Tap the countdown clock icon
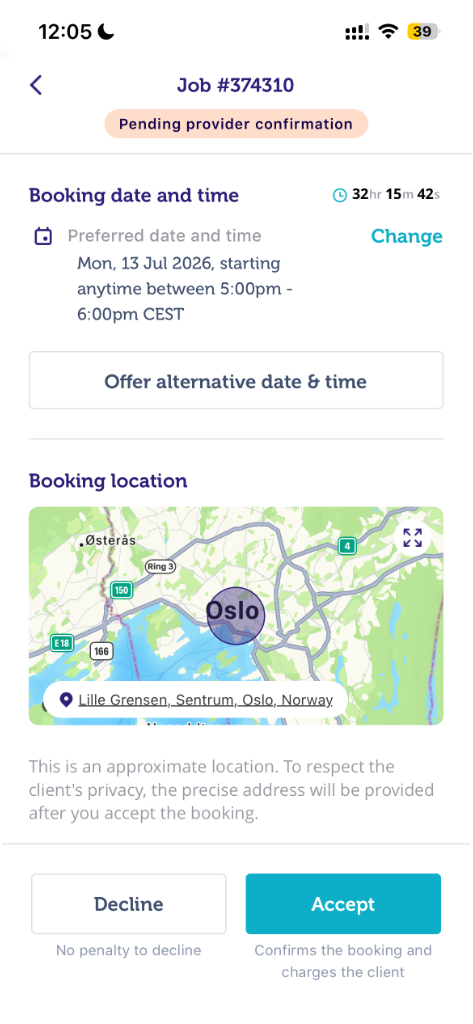Viewport: 473px width, 1024px height. tap(340, 195)
